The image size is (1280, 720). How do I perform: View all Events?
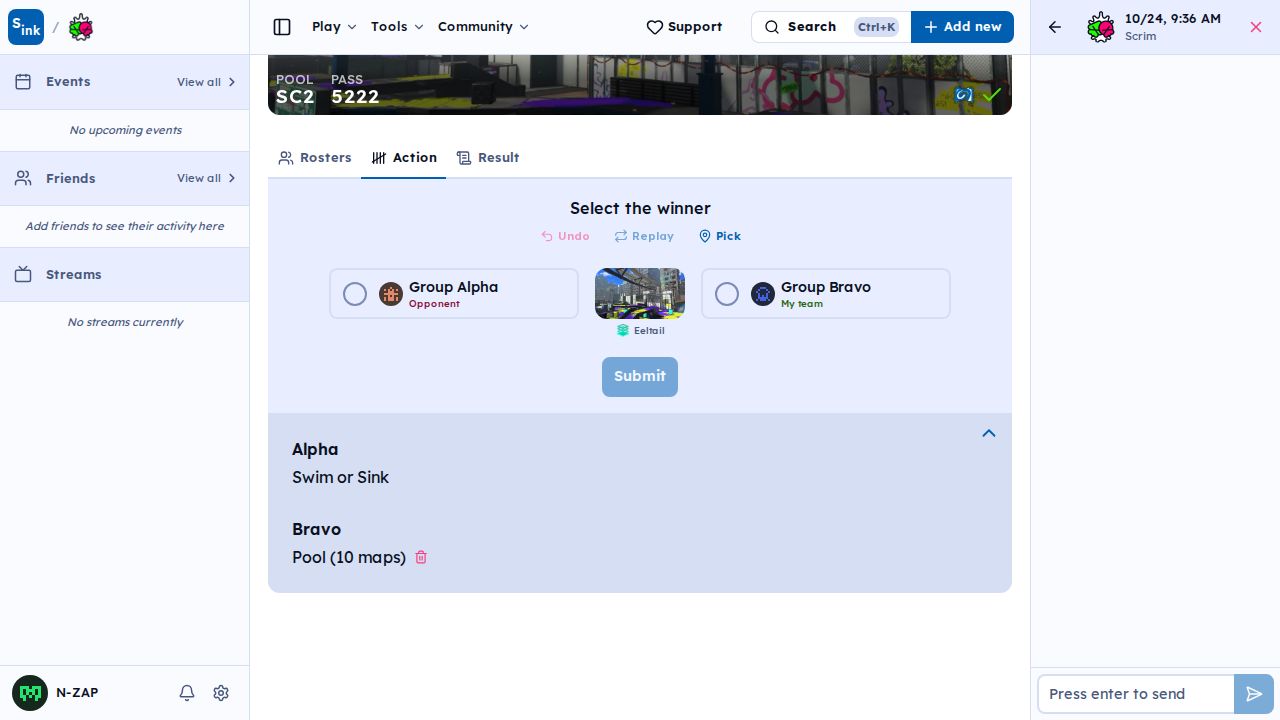pyautogui.click(x=207, y=82)
